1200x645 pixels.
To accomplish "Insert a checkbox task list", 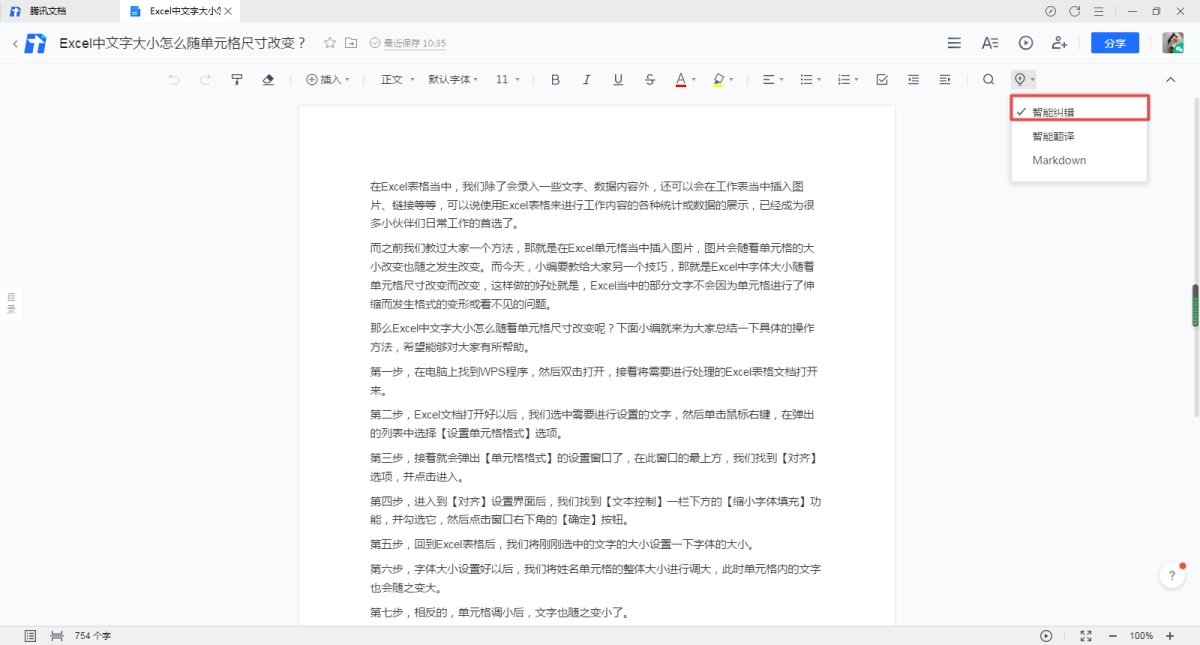I will [881, 79].
